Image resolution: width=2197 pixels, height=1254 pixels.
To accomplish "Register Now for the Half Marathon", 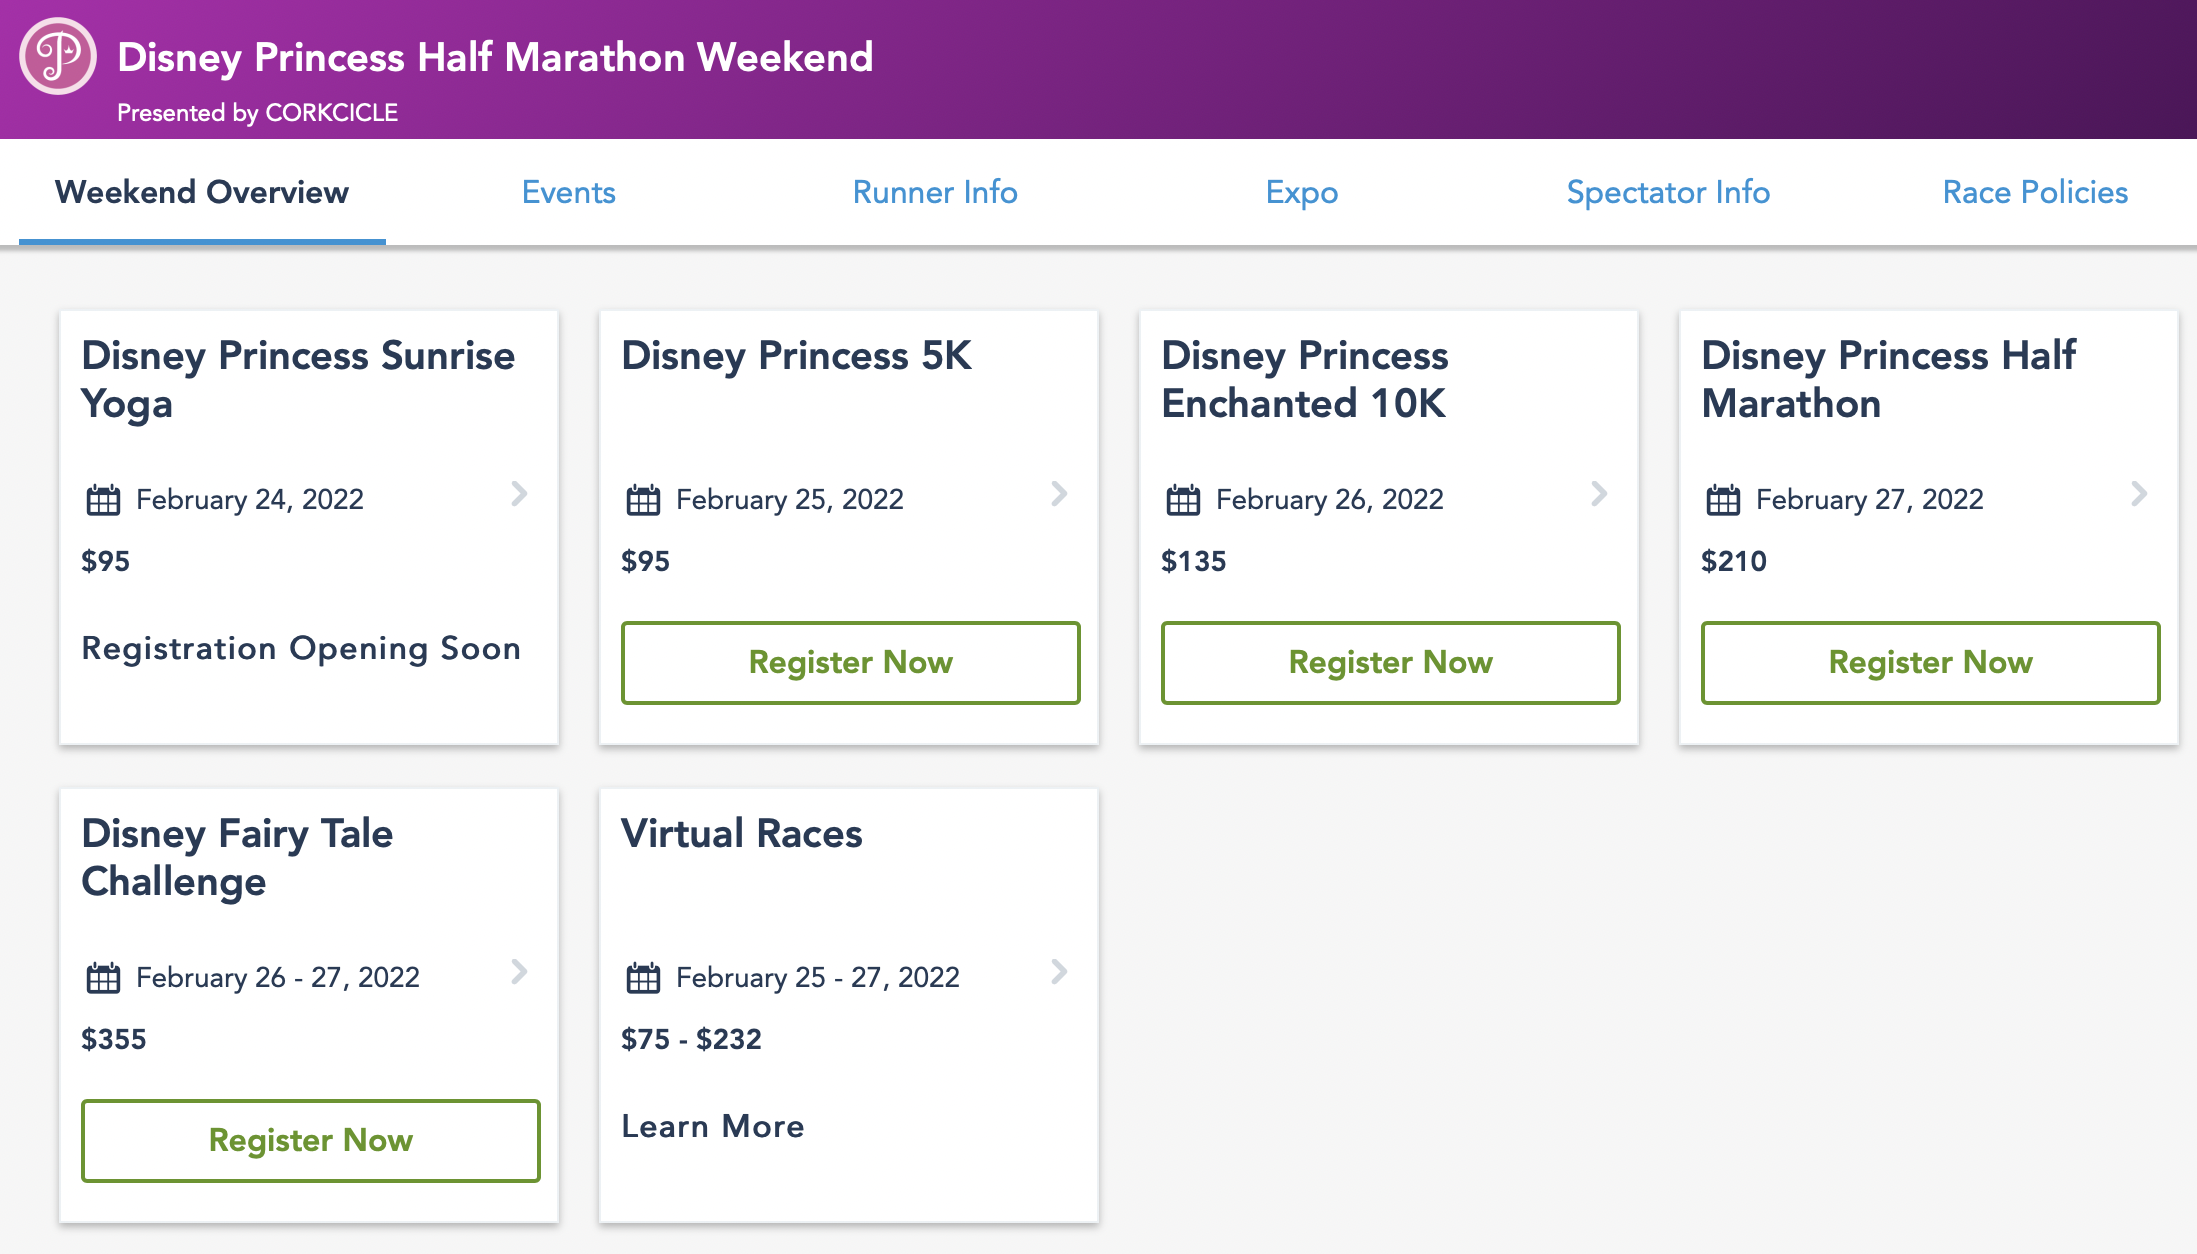I will [1930, 663].
